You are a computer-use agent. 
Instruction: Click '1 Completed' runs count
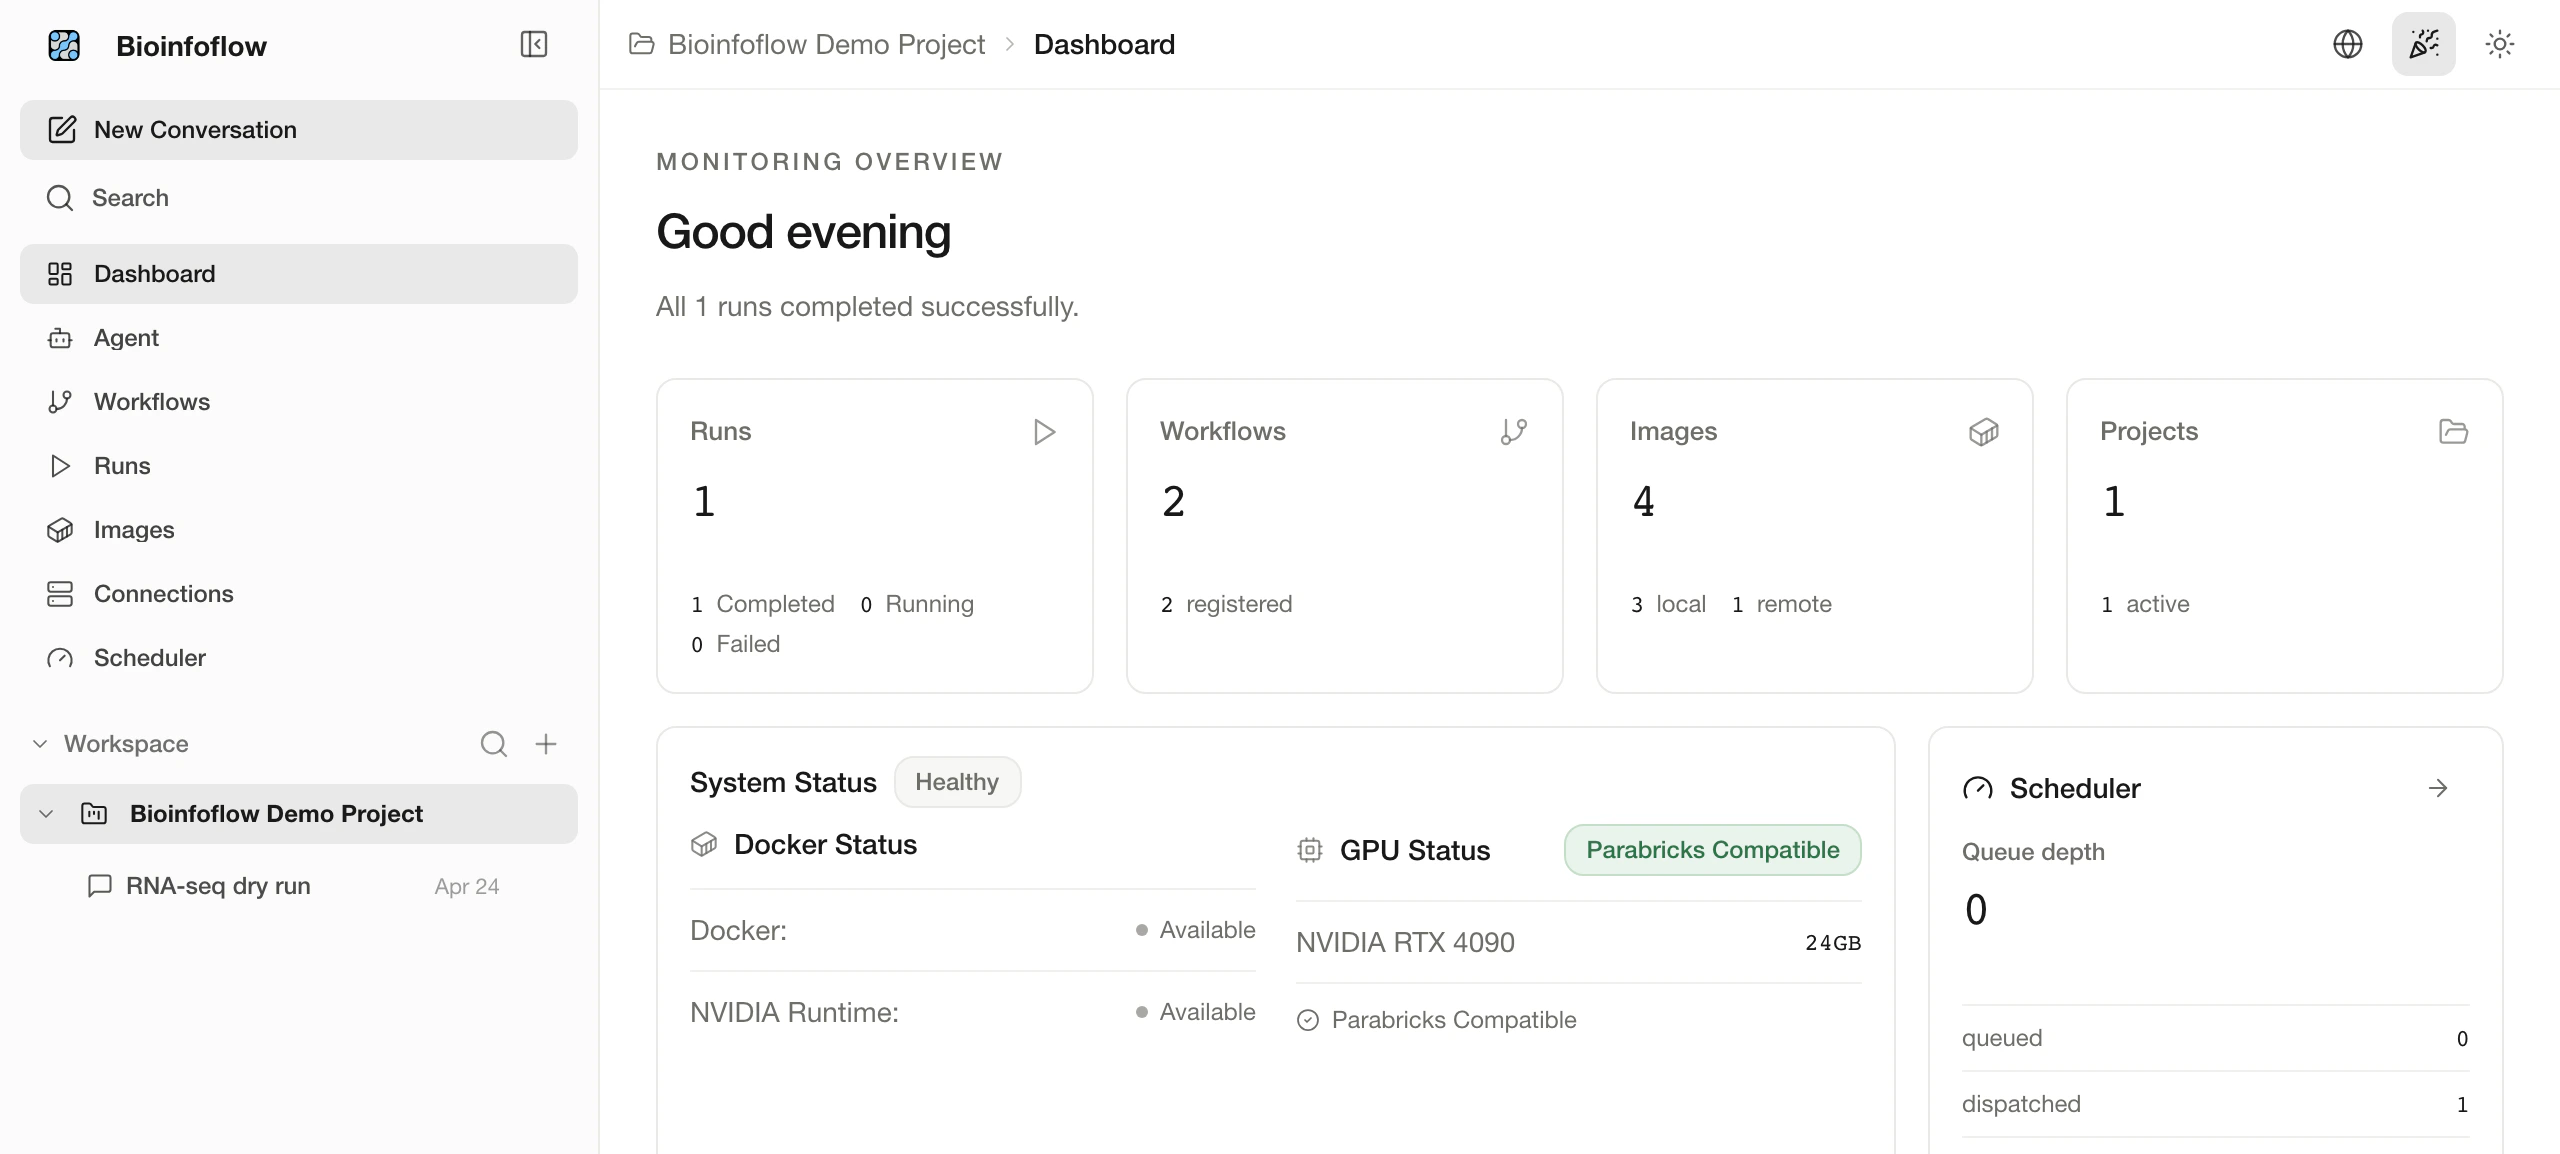(763, 604)
